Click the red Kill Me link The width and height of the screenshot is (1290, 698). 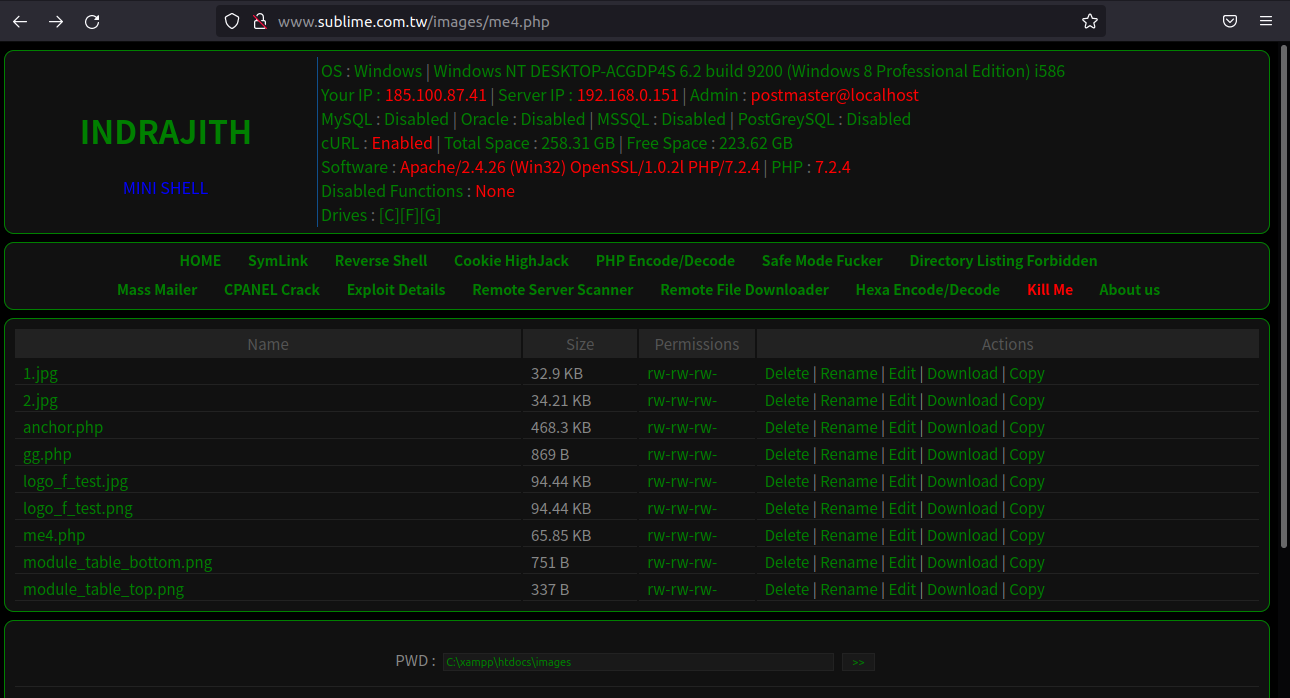[x=1050, y=290]
